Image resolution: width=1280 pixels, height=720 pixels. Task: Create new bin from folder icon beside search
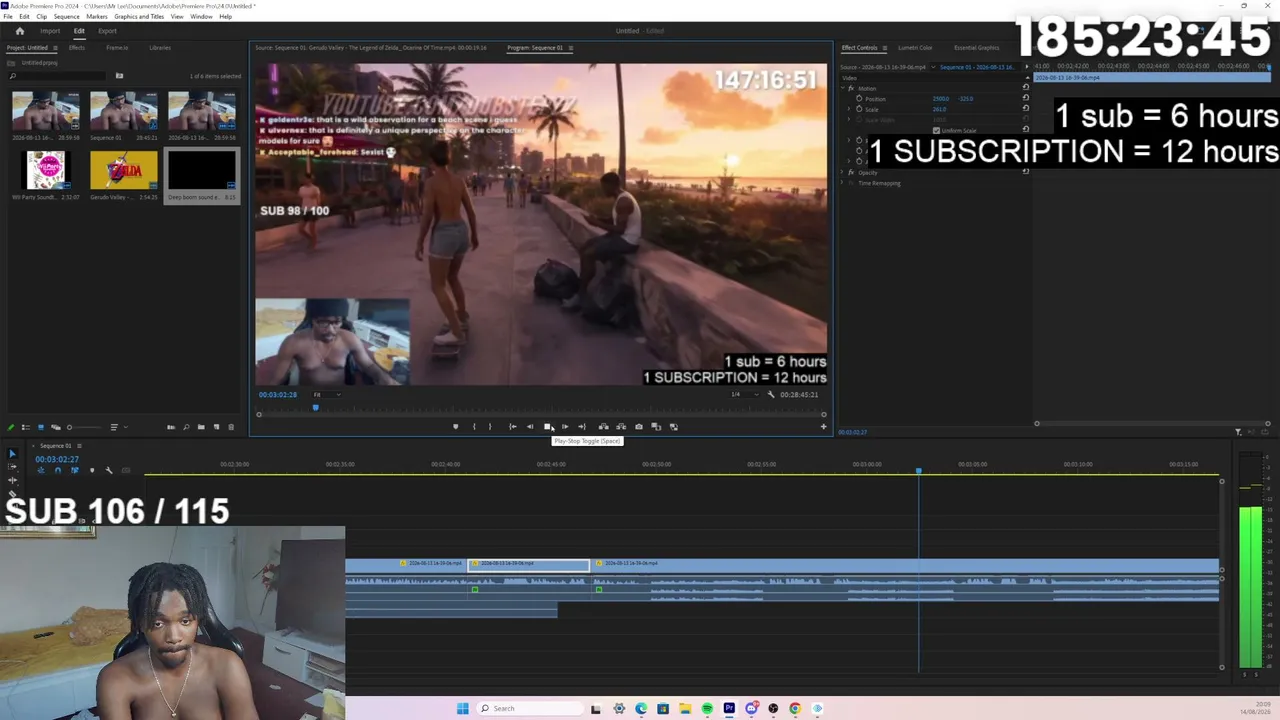119,76
